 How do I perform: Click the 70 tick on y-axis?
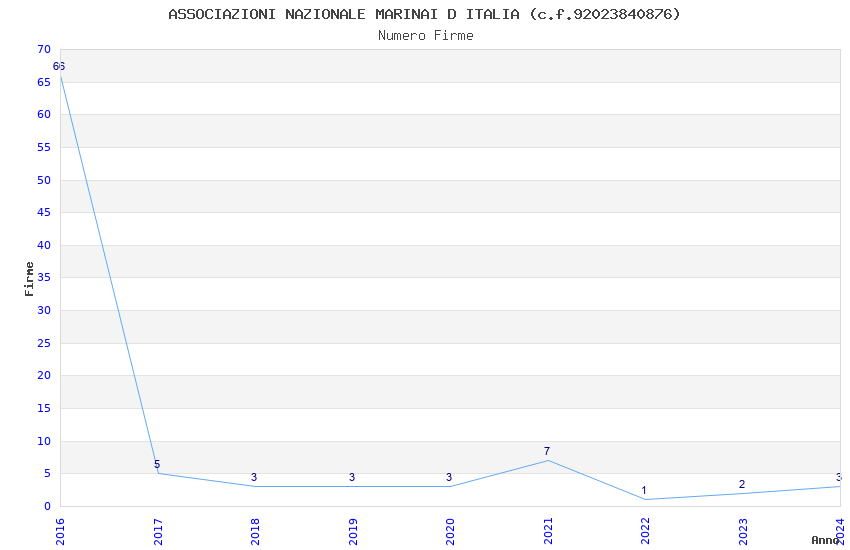[44, 49]
